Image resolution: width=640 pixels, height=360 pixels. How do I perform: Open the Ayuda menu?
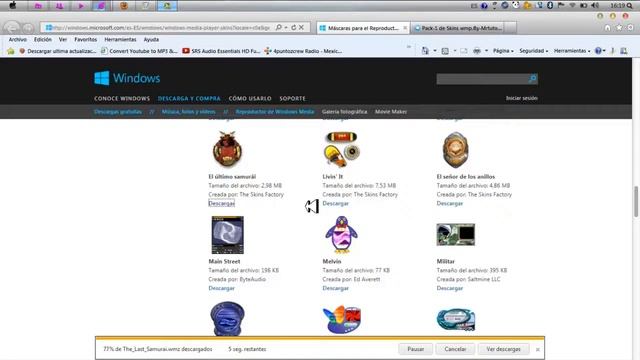151,40
